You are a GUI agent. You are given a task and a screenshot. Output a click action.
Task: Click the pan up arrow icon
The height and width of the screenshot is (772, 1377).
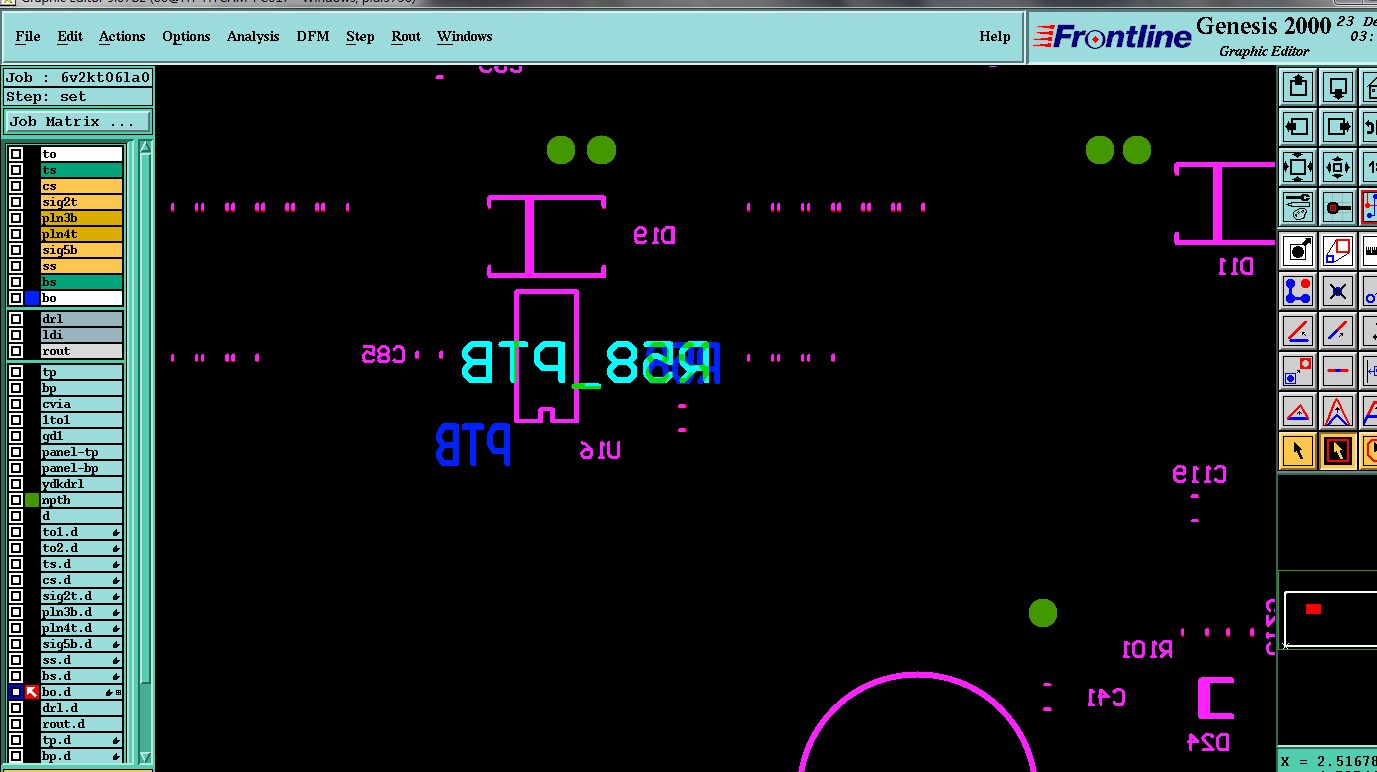click(x=1298, y=86)
